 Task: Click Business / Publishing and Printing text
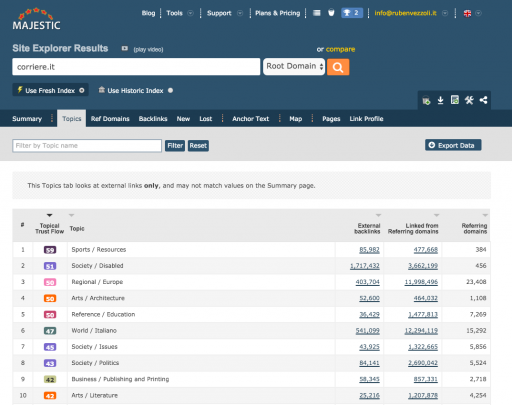120,379
